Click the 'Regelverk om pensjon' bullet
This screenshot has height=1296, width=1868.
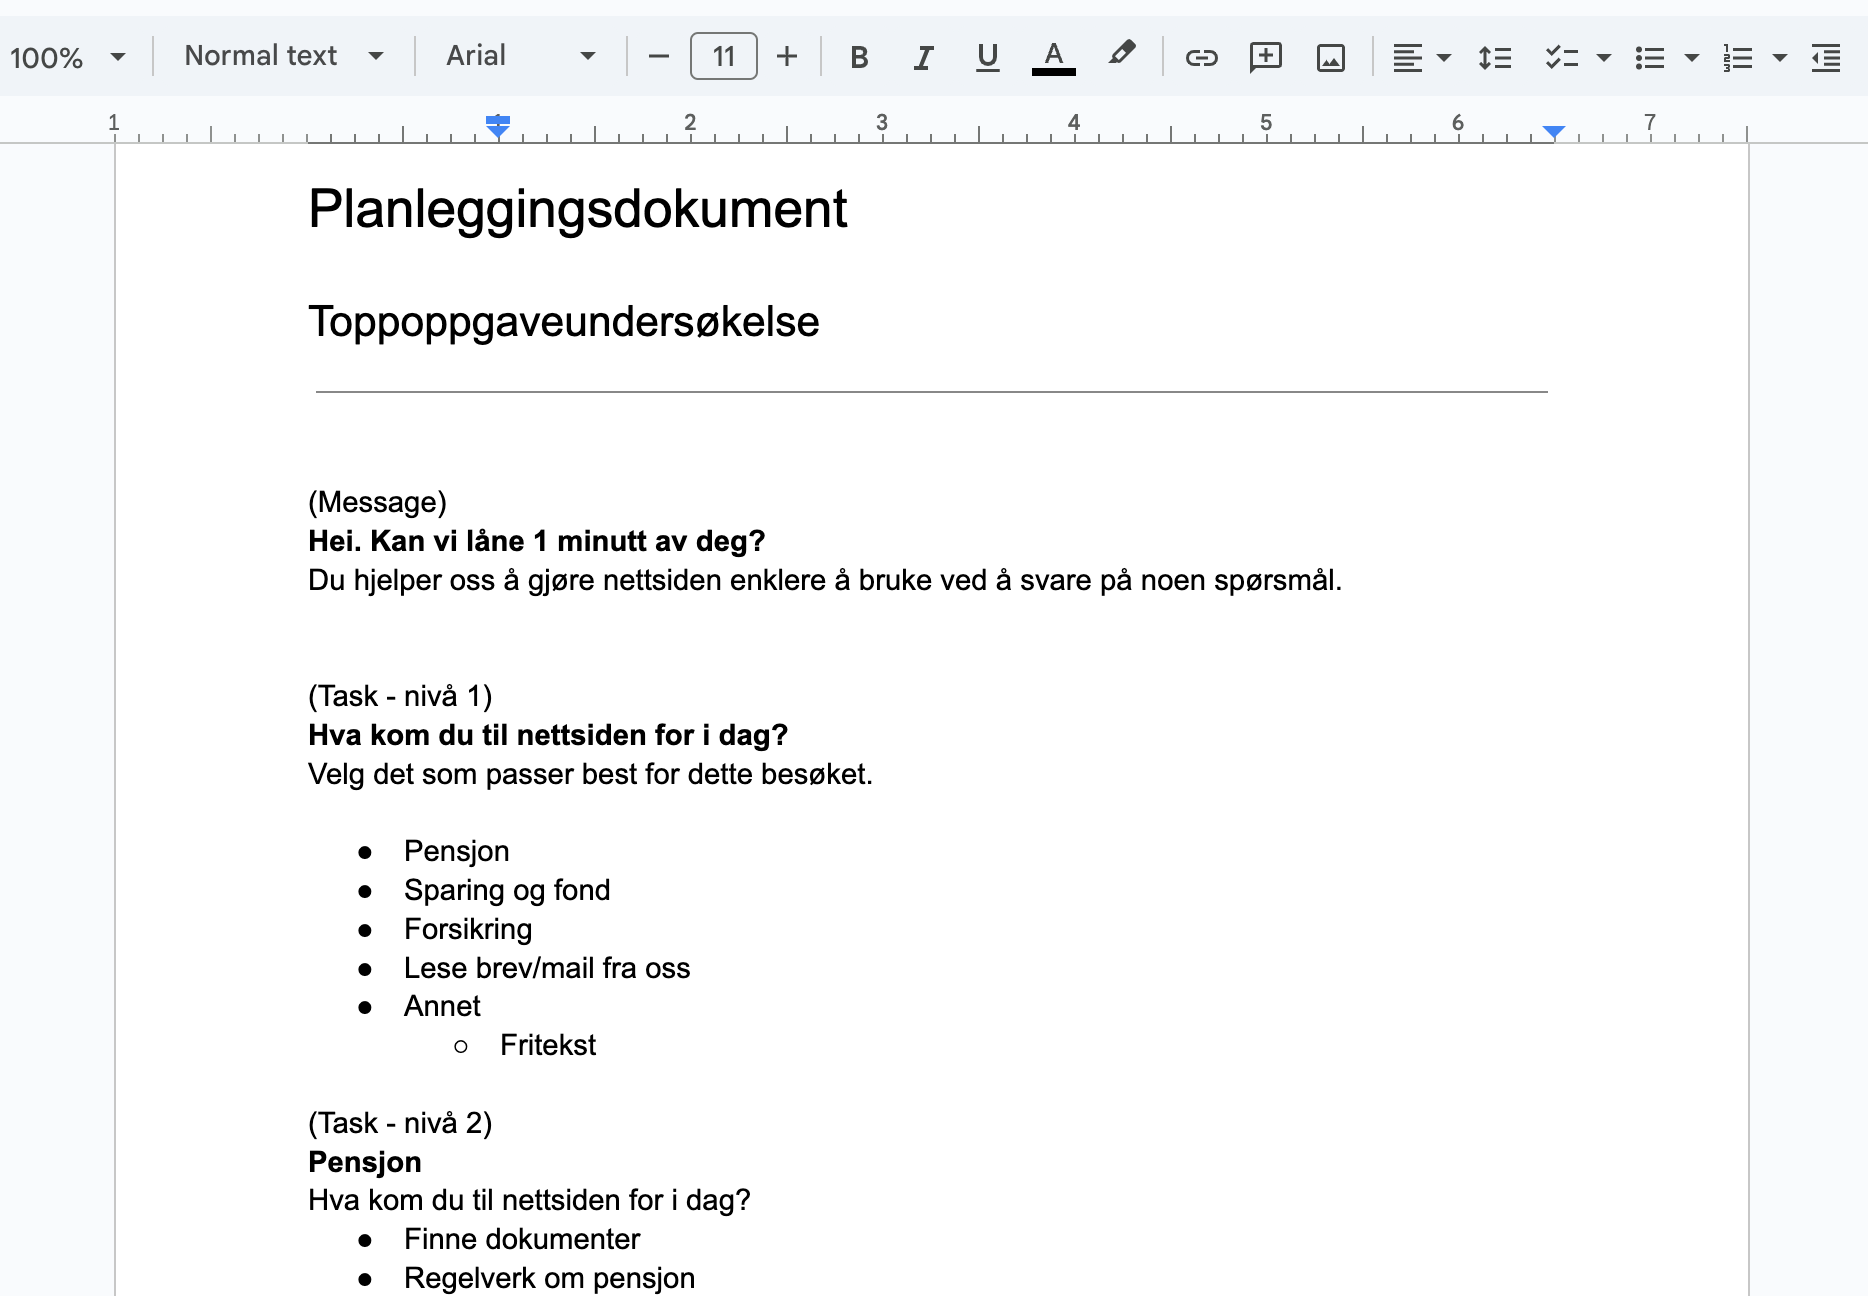click(x=549, y=1278)
